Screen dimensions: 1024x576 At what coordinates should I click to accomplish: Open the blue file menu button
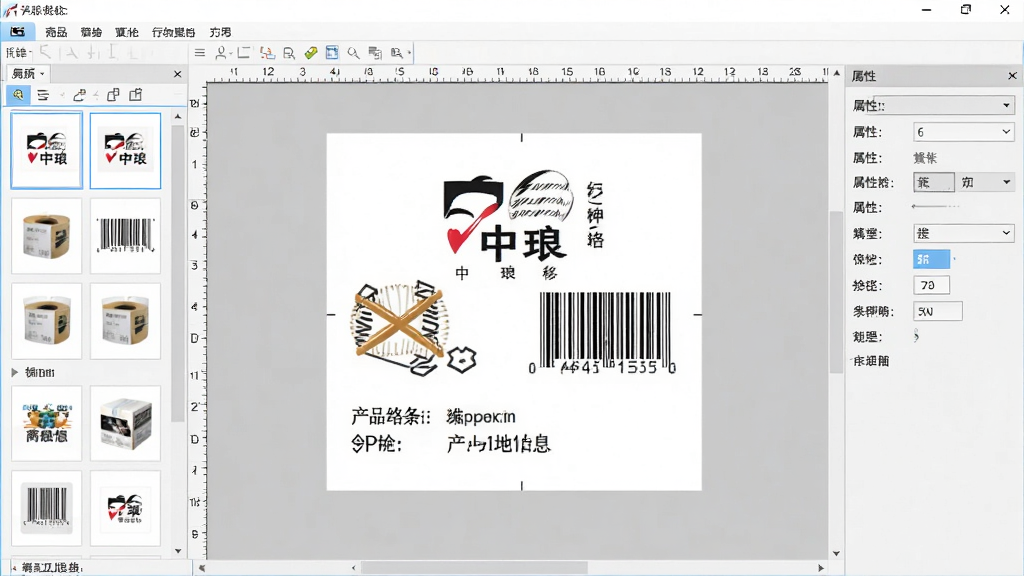(x=18, y=31)
